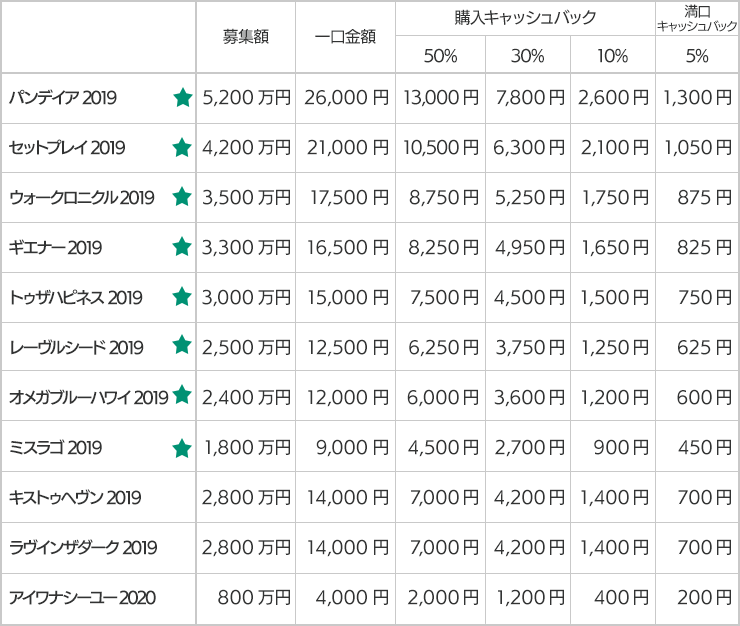This screenshot has width=740, height=626.
Task: Click the 1,800 万円 cell
Action: (247, 448)
